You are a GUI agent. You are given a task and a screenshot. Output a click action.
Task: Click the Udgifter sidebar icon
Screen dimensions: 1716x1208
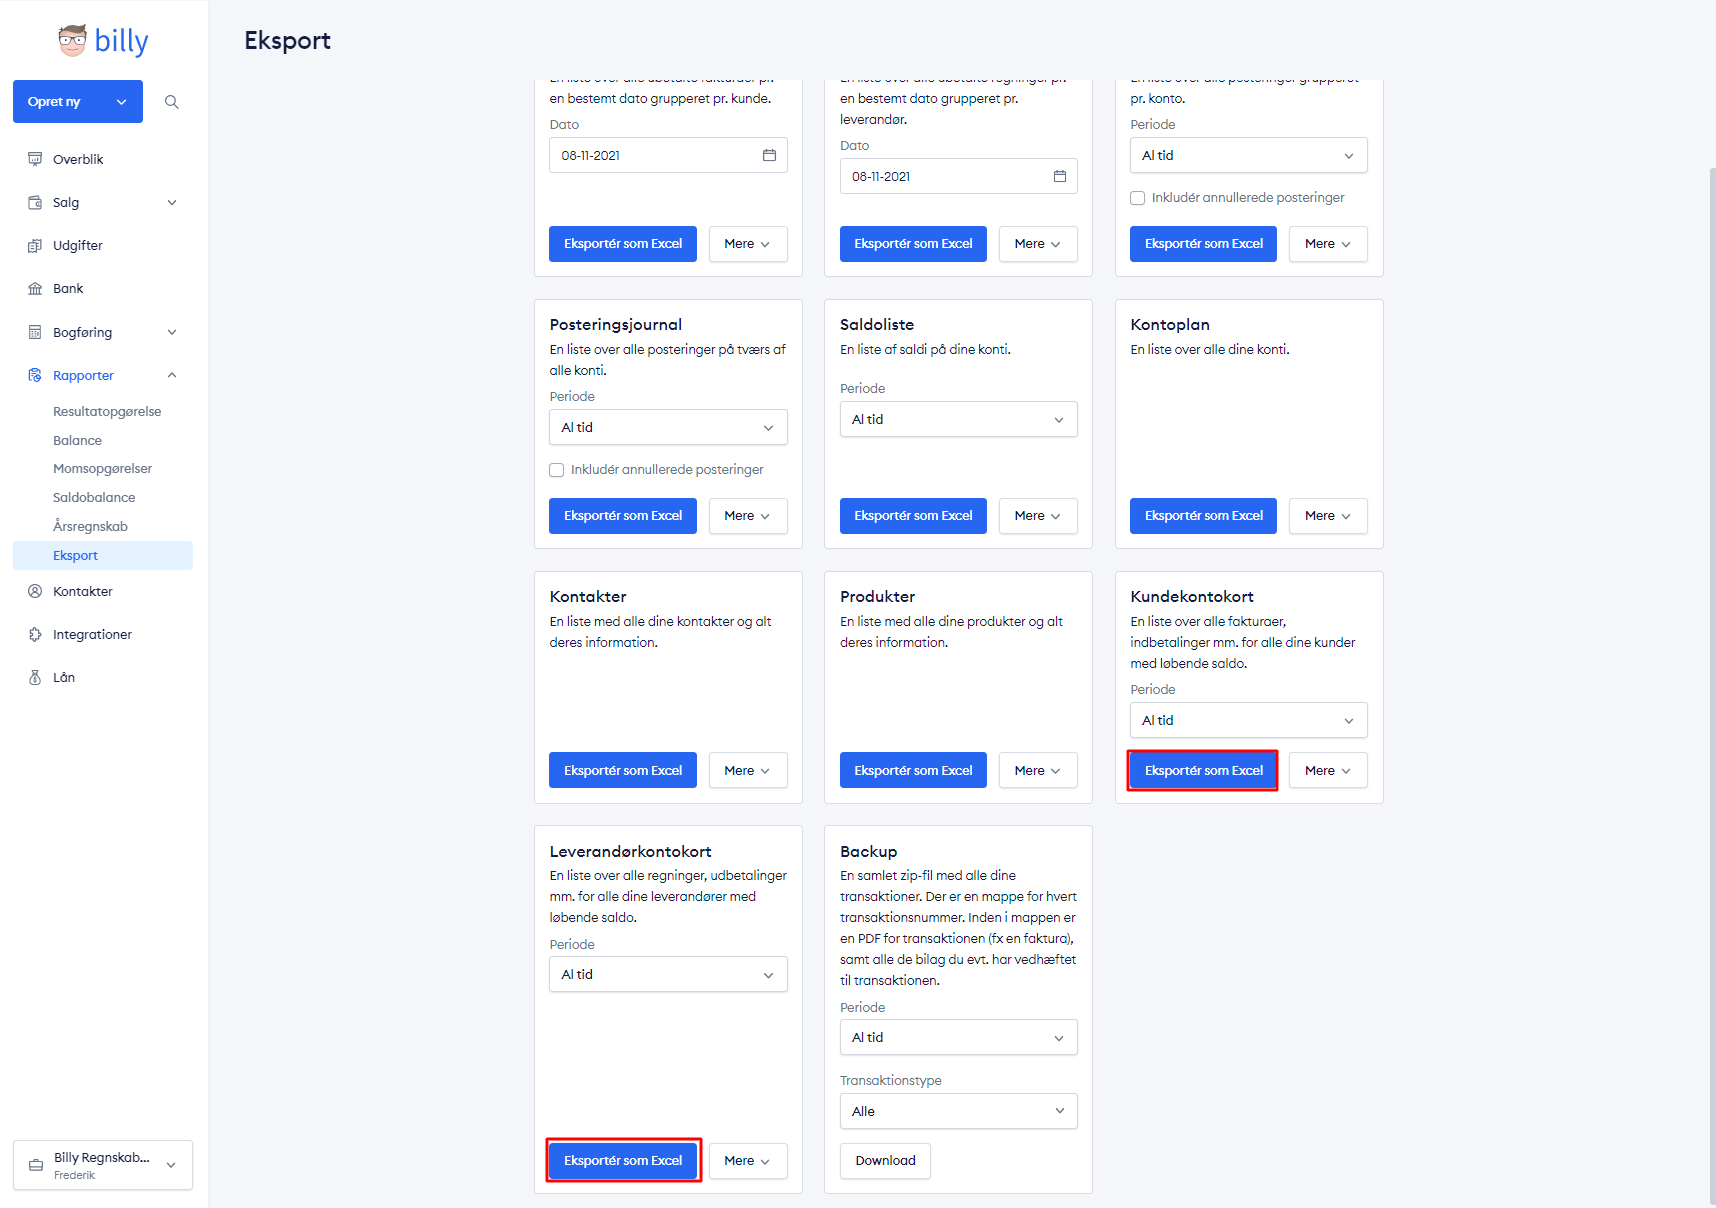pos(35,245)
